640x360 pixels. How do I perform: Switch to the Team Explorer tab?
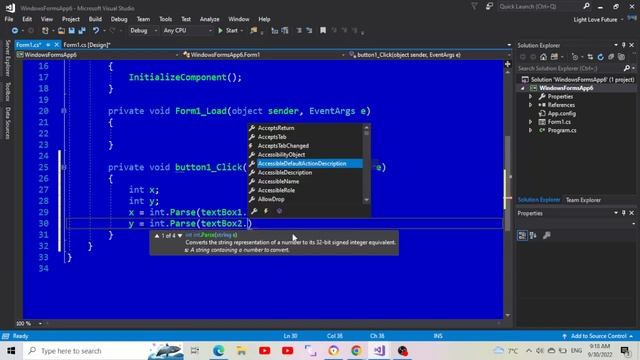(583, 200)
